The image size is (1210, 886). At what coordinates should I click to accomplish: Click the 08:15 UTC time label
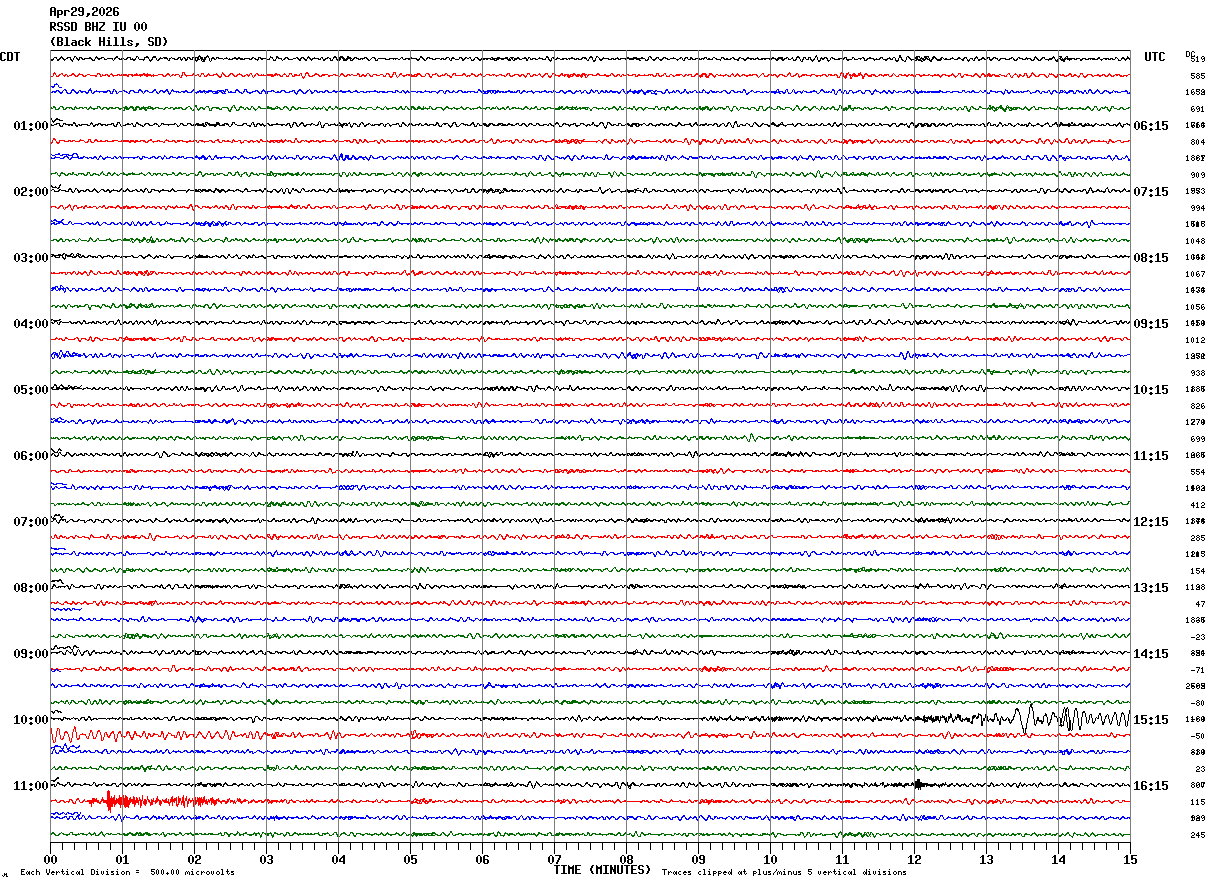tap(1151, 258)
